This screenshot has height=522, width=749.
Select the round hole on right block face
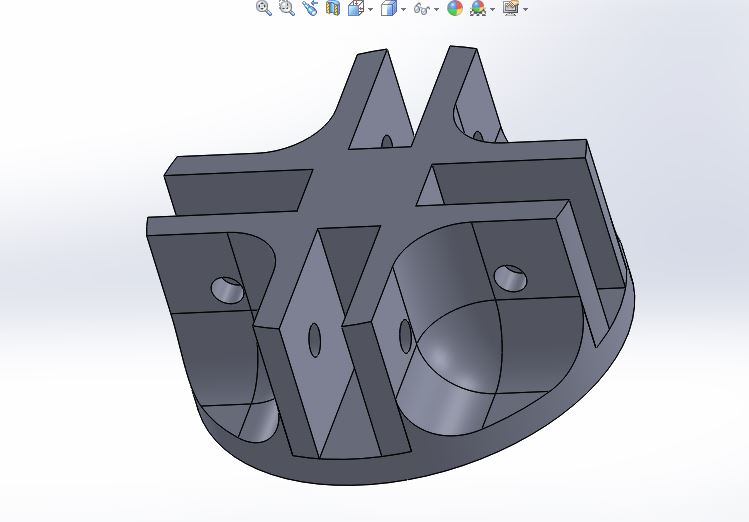pos(510,278)
